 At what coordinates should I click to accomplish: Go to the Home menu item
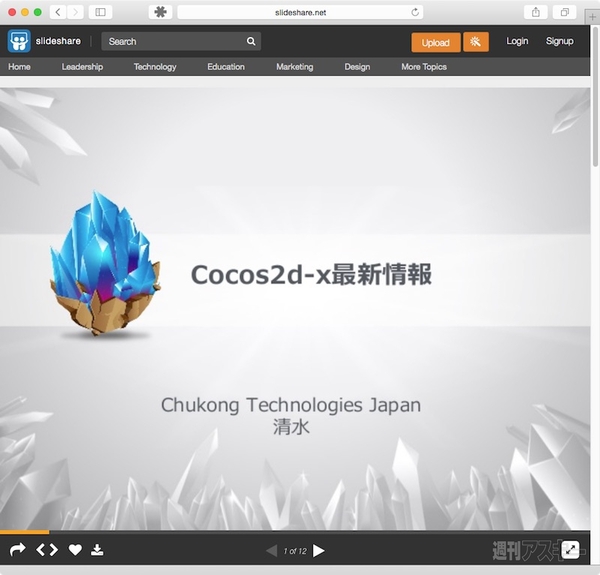pyautogui.click(x=20, y=67)
